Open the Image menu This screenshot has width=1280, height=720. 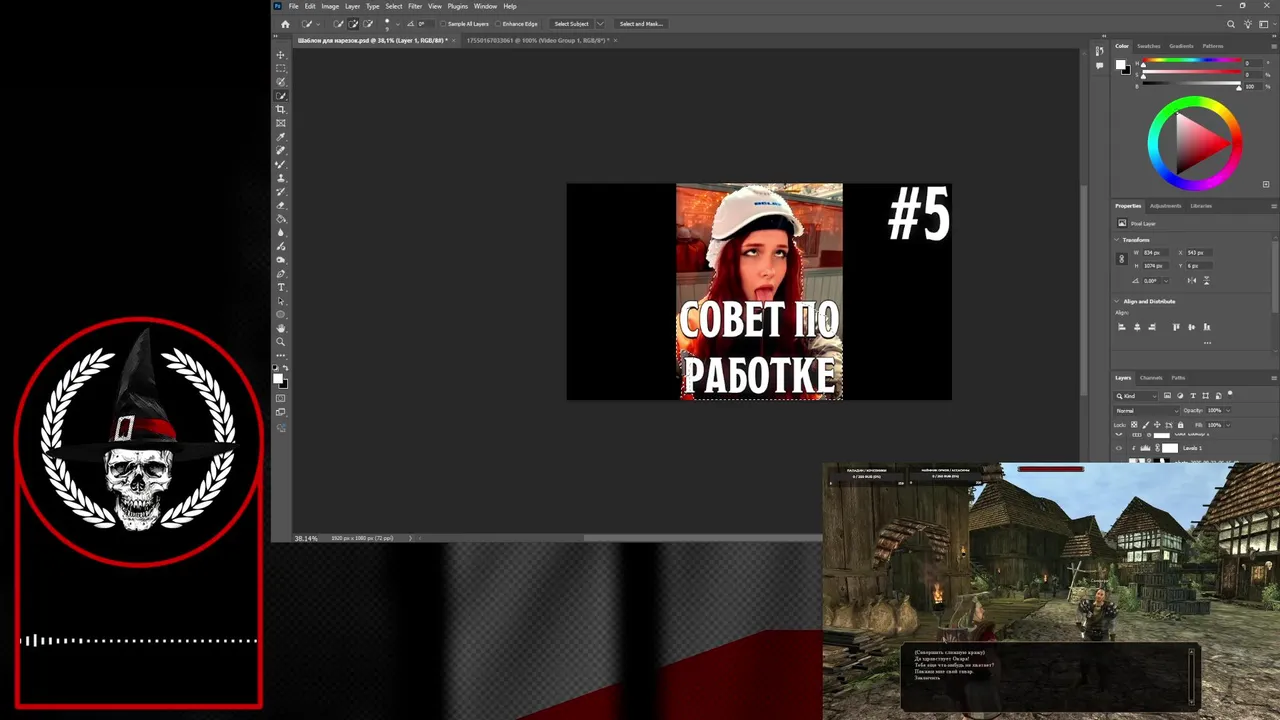click(330, 6)
